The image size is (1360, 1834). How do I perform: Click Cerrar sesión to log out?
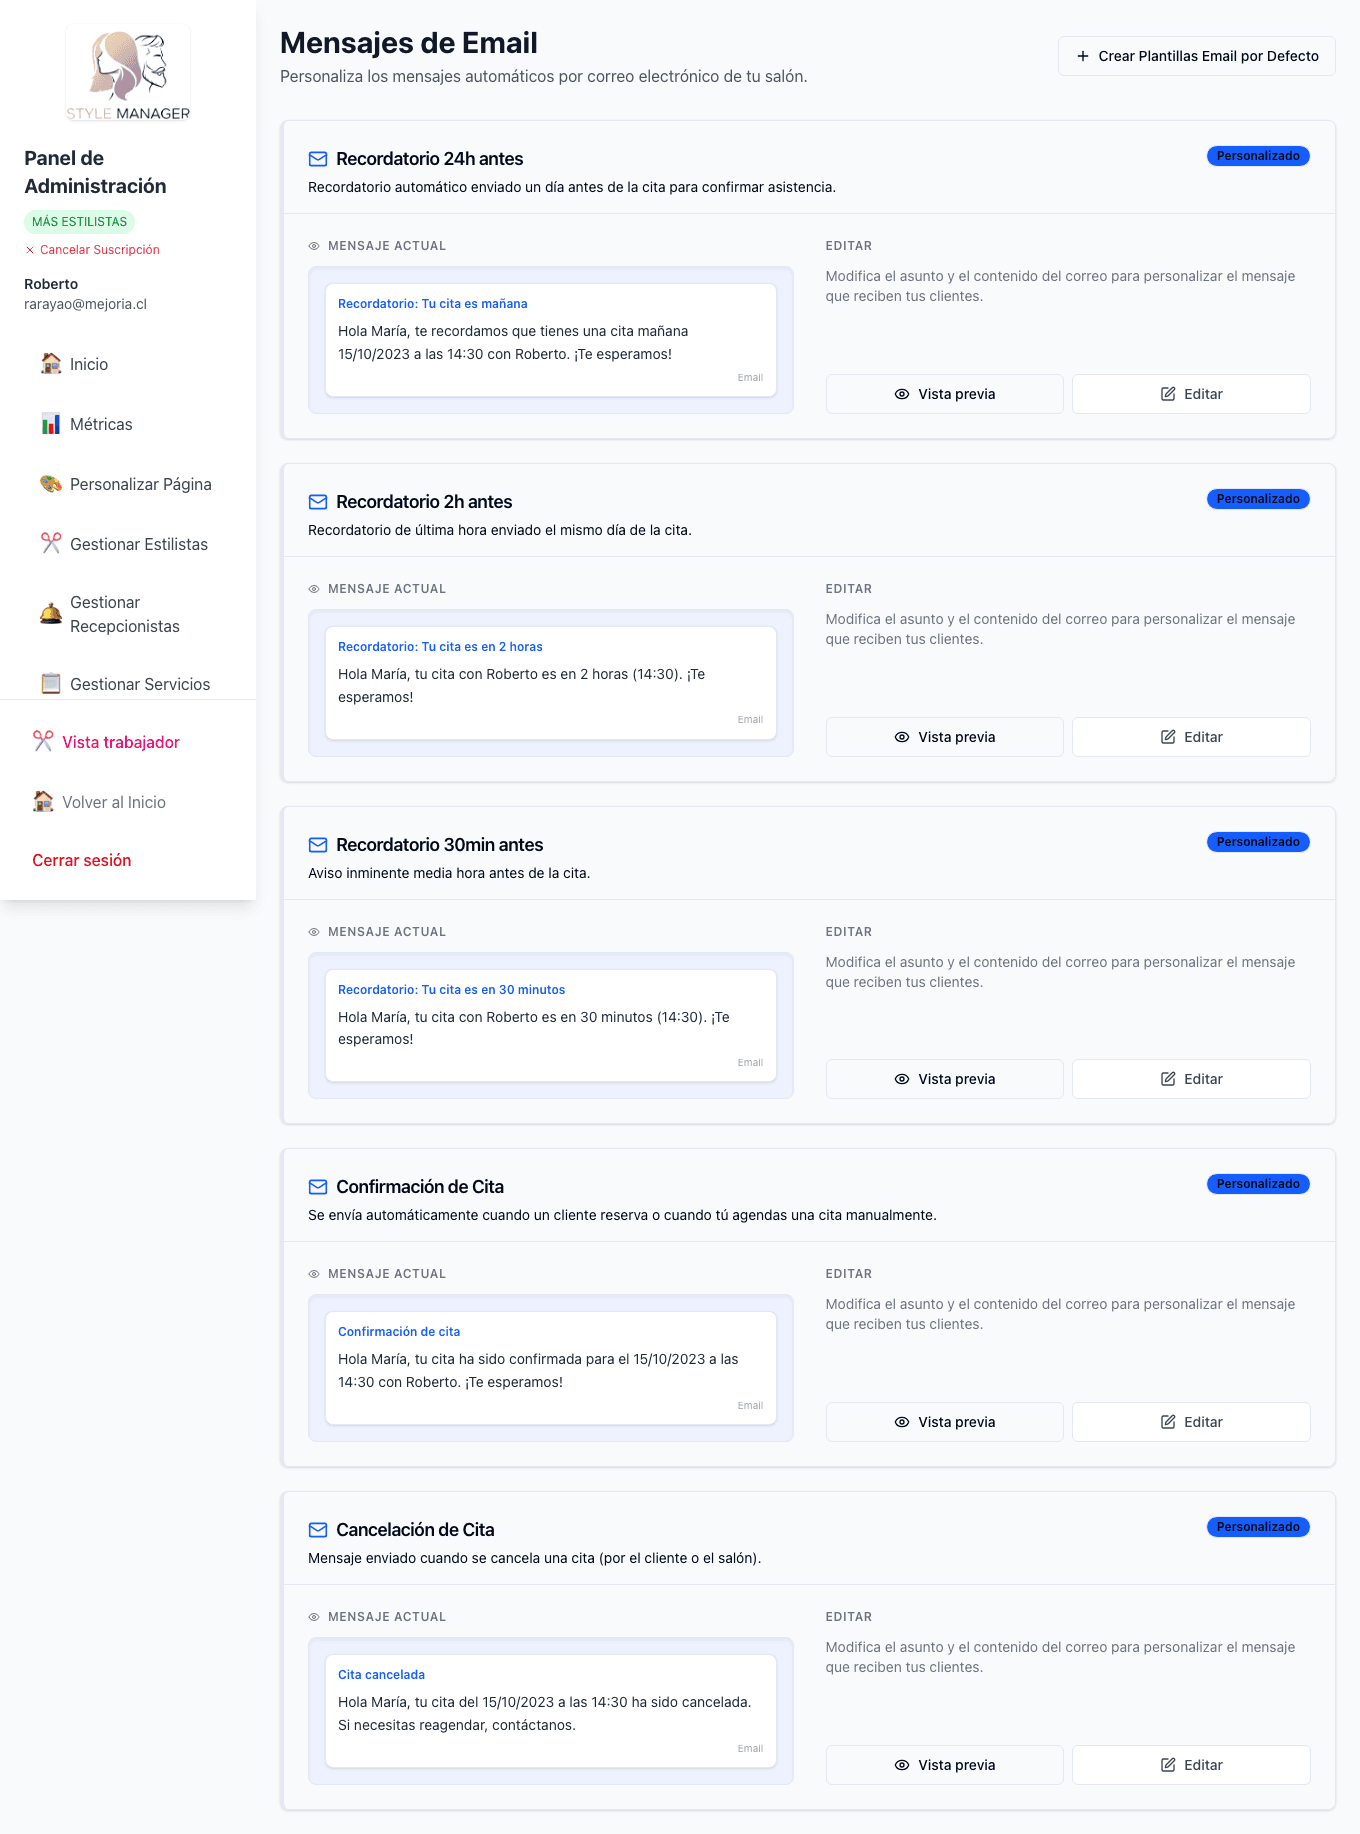(82, 860)
